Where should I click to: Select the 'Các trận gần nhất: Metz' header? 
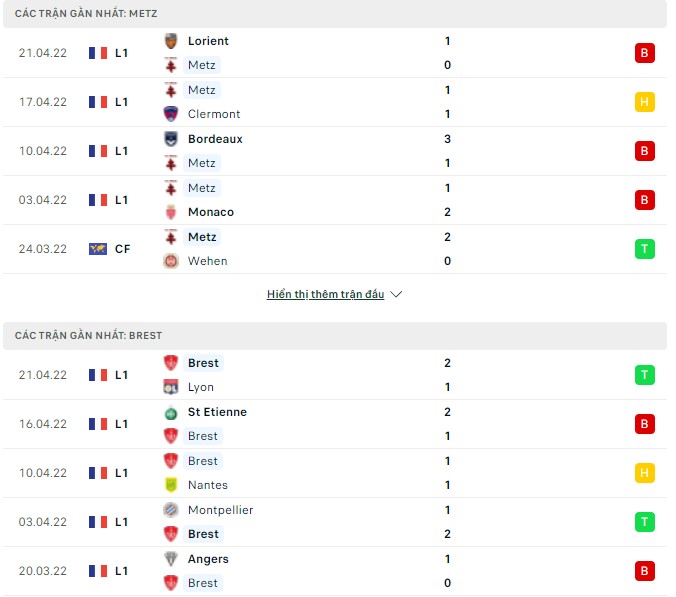[86, 14]
